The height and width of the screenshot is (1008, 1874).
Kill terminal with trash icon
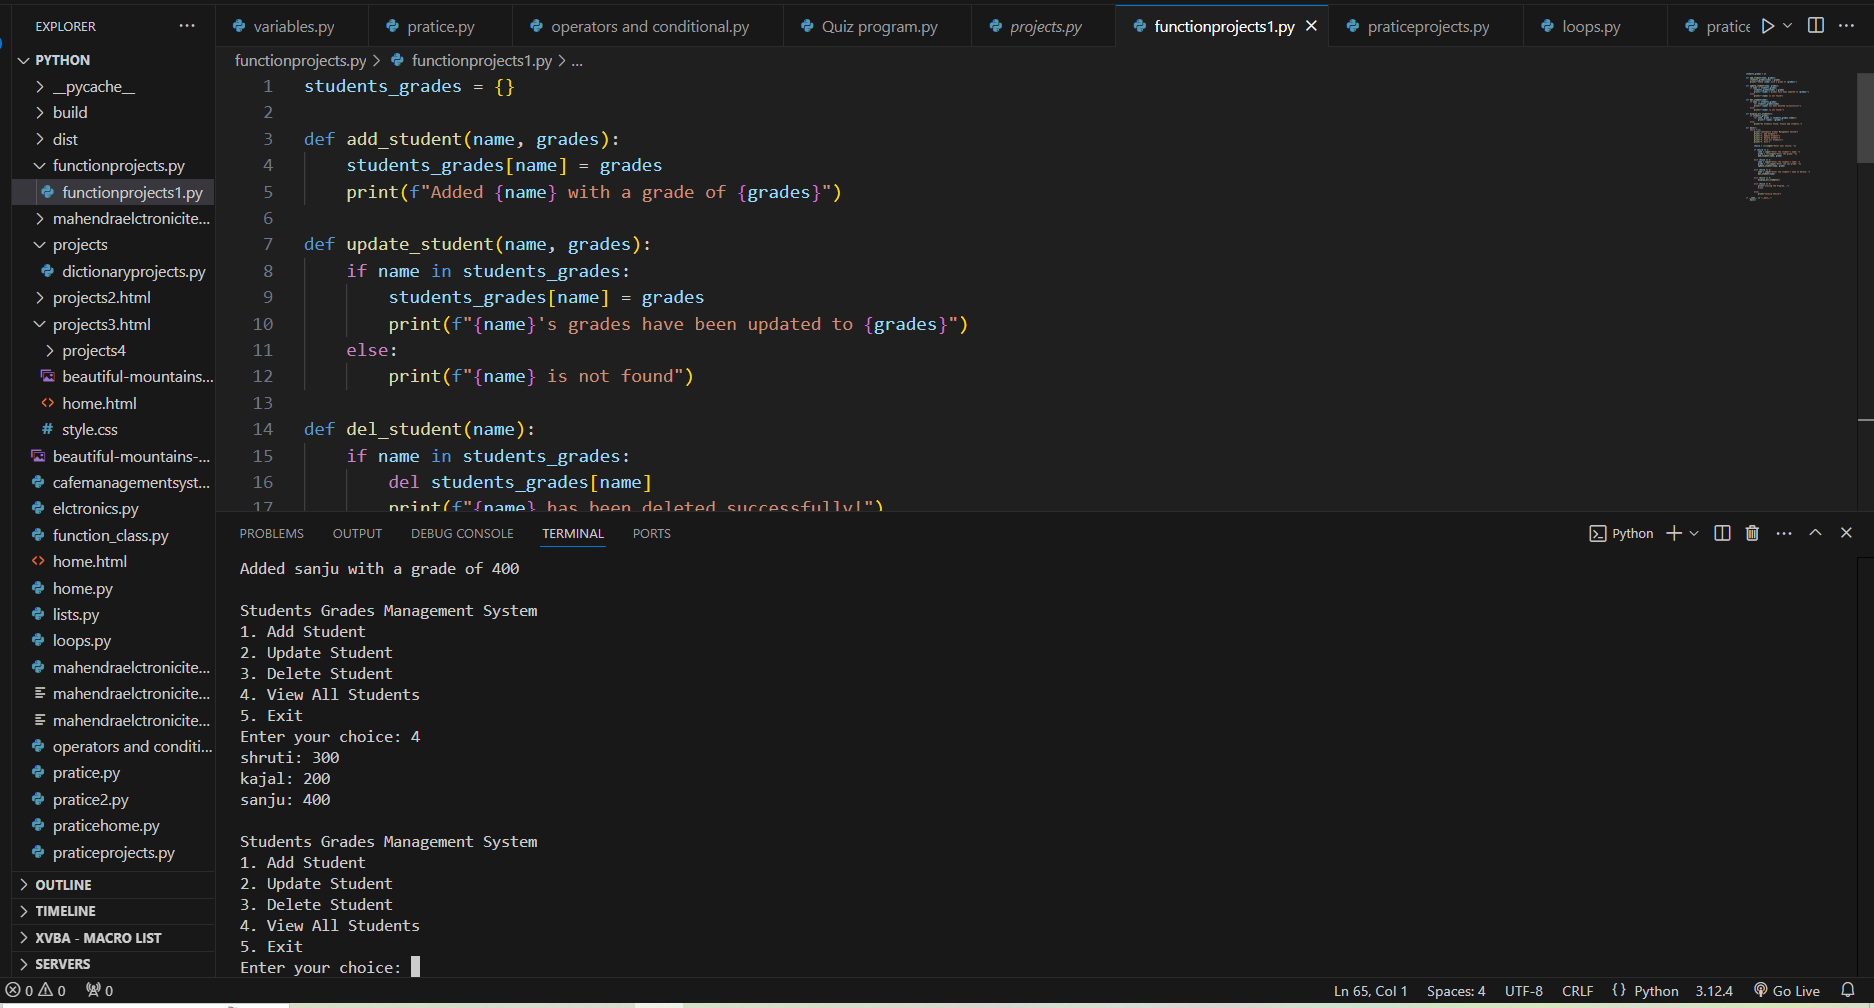coord(1752,533)
